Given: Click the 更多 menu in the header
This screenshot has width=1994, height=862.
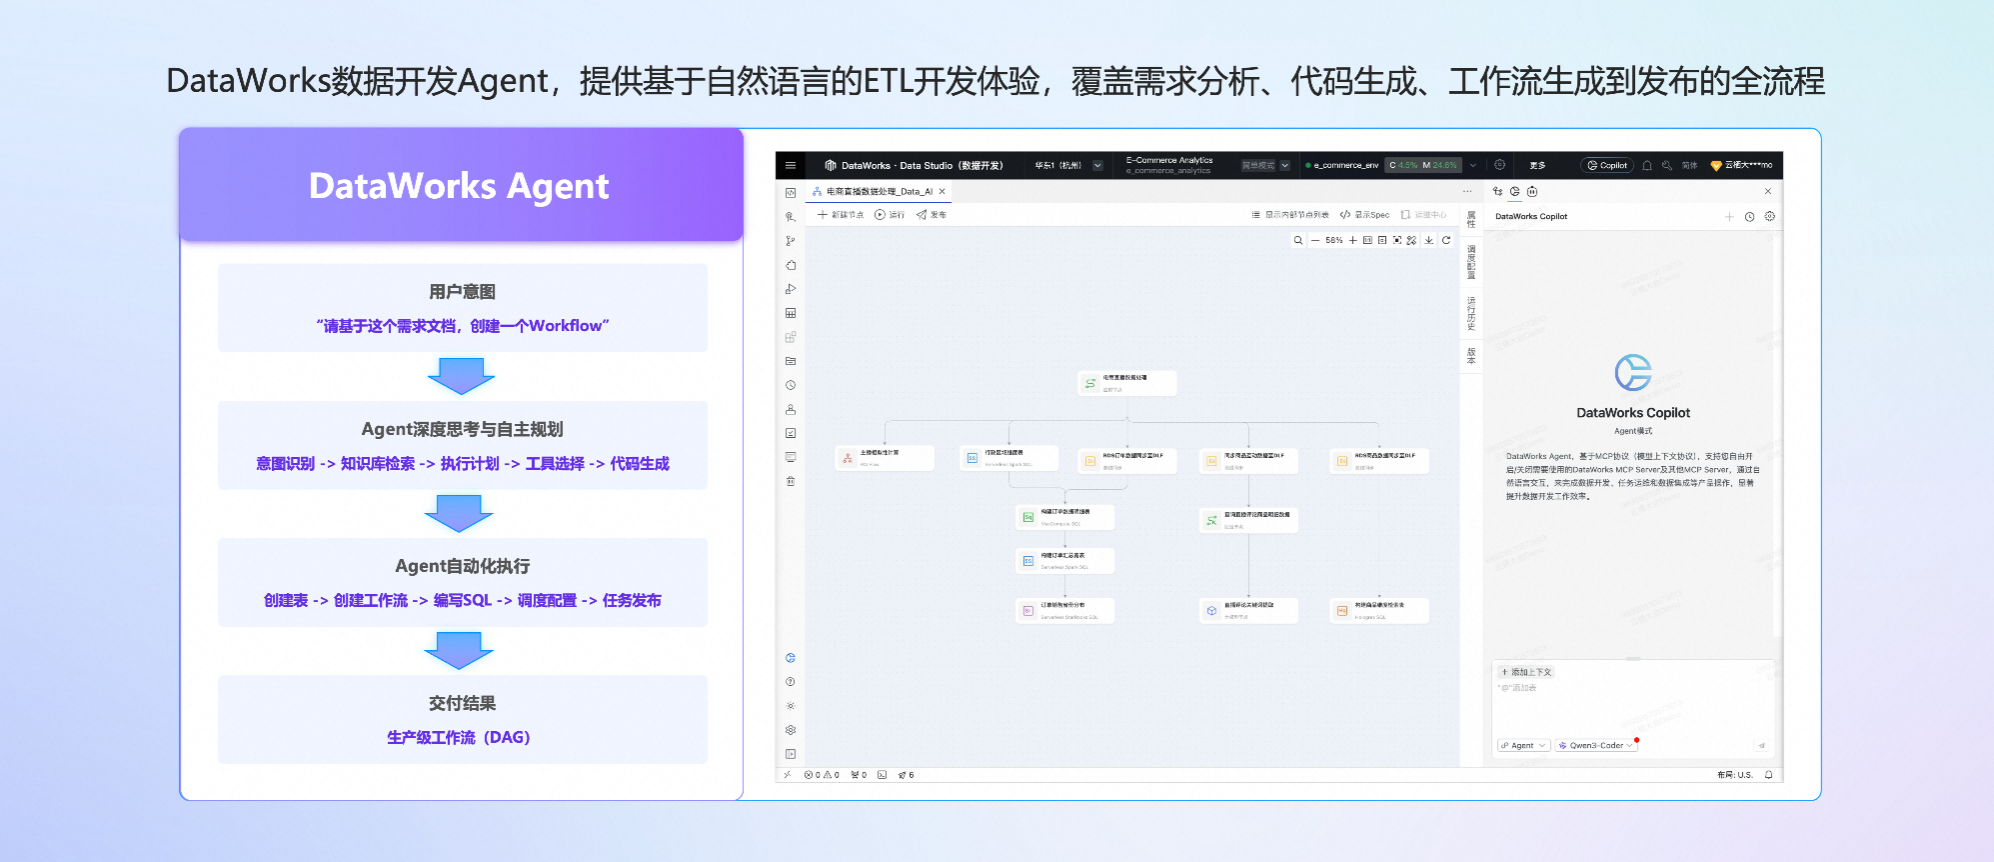Looking at the screenshot, I should 1537,165.
